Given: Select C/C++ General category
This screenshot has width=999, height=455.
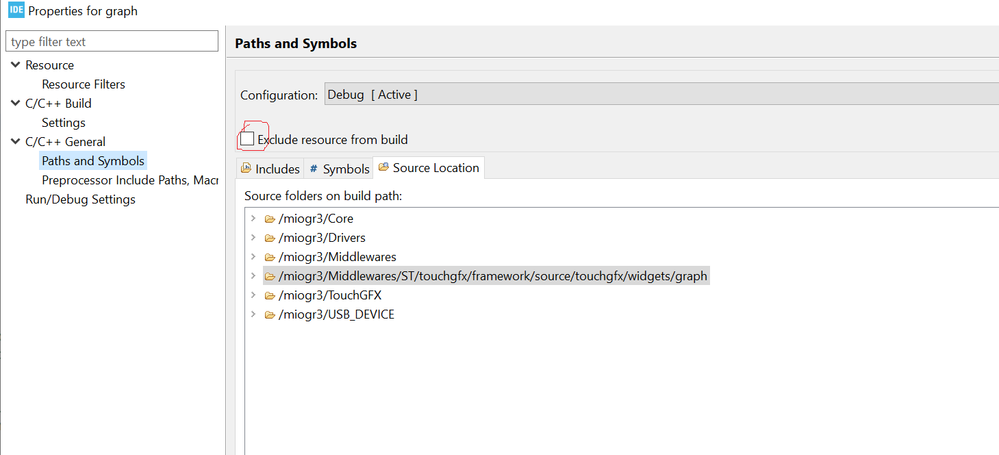Looking at the screenshot, I should pyautogui.click(x=65, y=141).
